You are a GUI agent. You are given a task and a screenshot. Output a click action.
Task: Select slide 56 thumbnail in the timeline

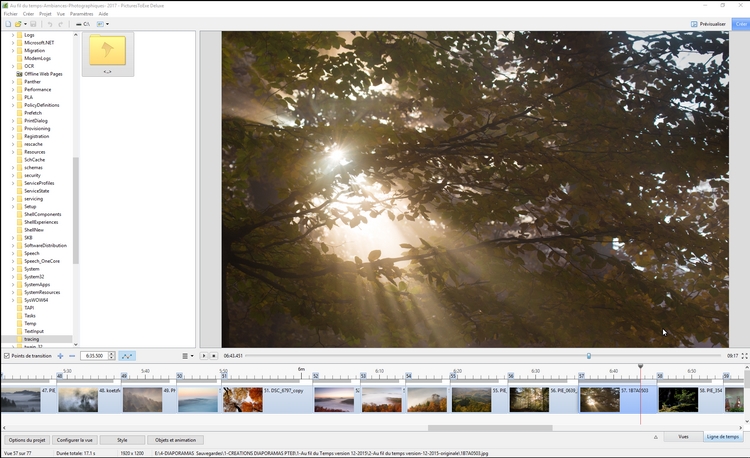coord(529,400)
